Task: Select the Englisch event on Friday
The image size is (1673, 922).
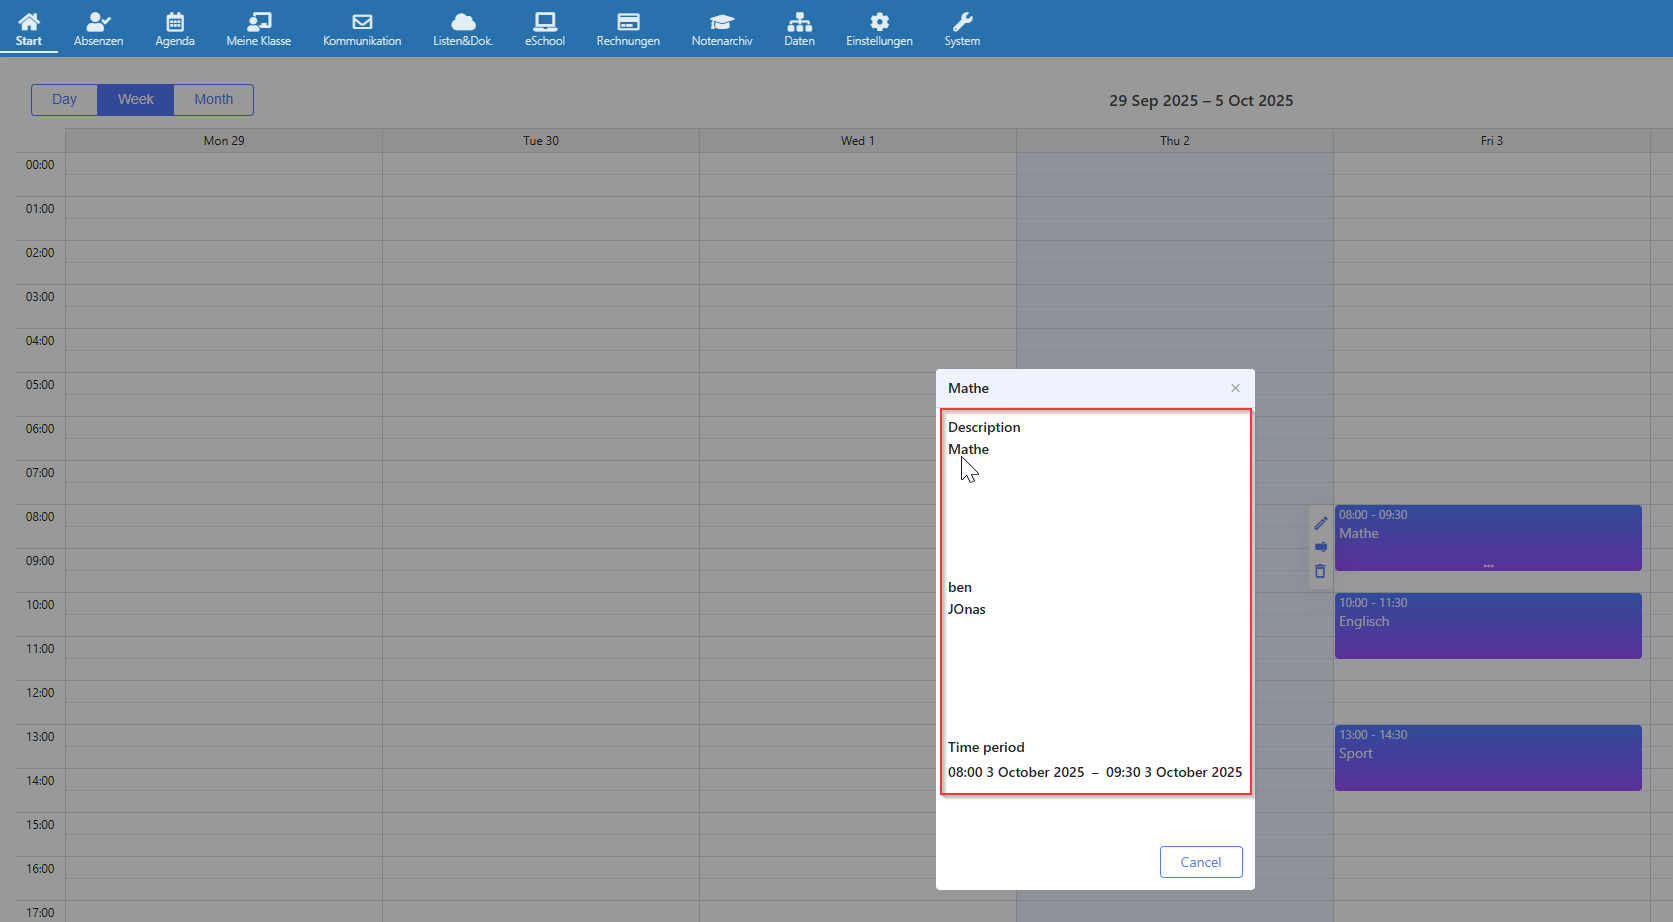Action: pyautogui.click(x=1487, y=626)
